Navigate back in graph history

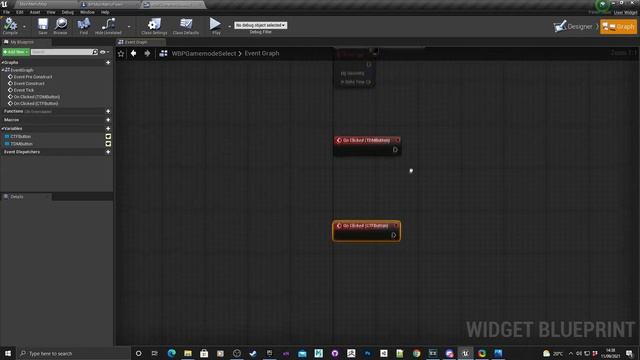coord(133,53)
